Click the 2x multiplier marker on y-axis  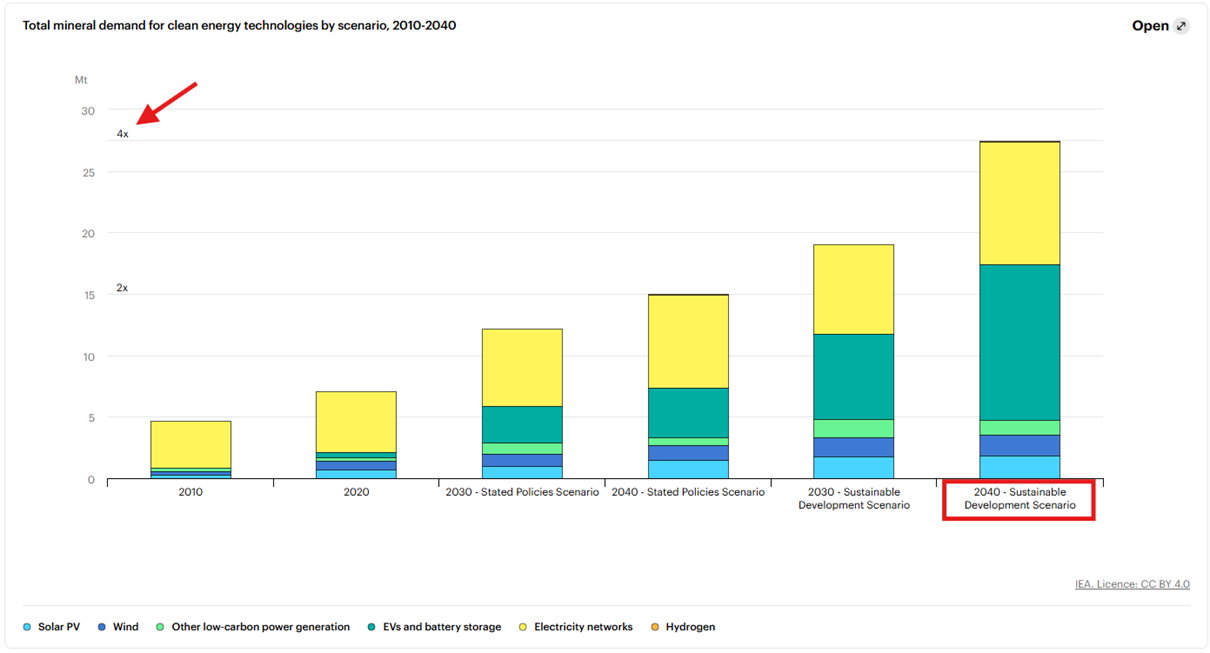point(122,288)
